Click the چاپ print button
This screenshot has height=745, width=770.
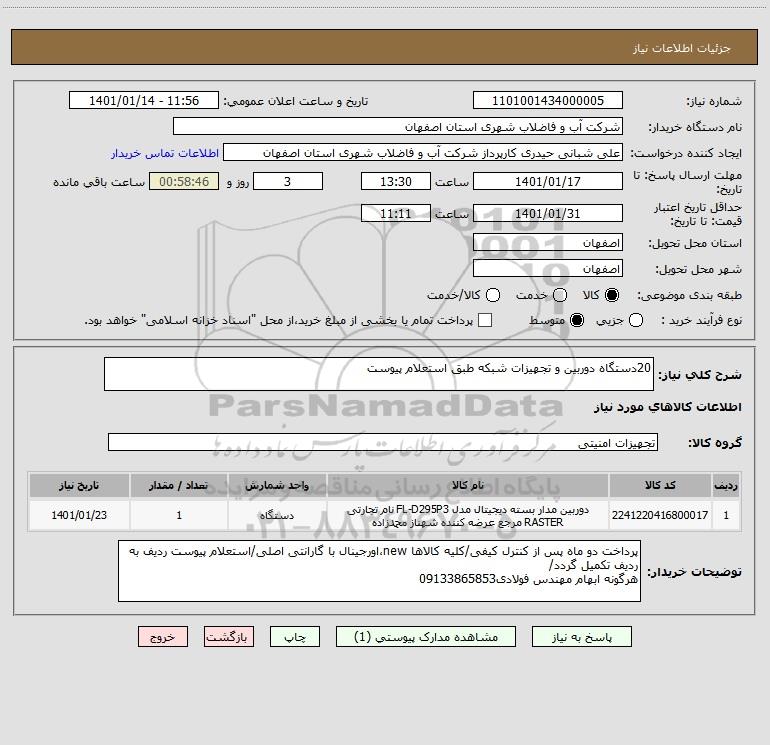point(295,637)
